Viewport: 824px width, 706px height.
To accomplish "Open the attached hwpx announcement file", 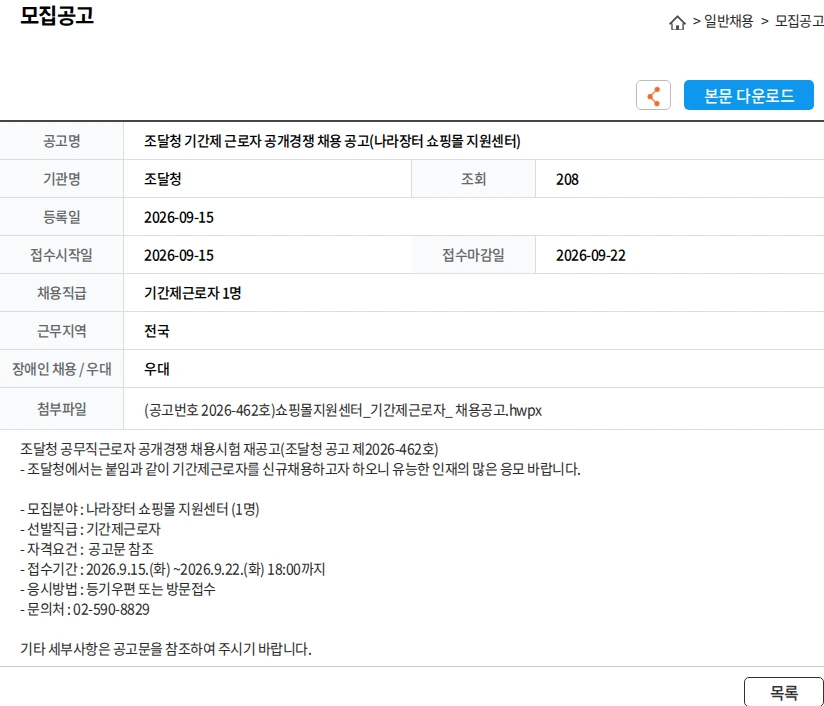I will [x=343, y=410].
